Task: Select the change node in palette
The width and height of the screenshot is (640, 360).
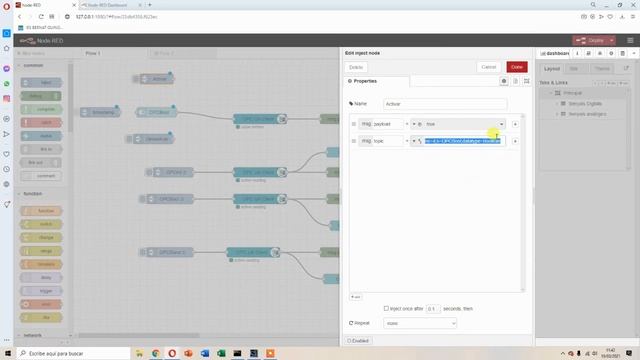Action: (41, 238)
